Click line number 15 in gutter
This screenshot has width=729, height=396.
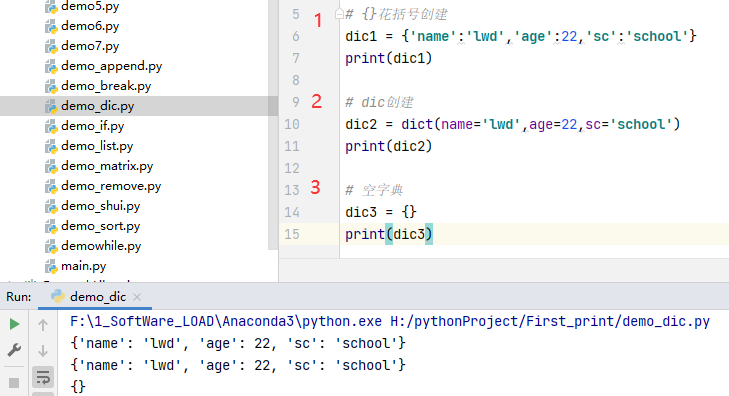[292, 234]
